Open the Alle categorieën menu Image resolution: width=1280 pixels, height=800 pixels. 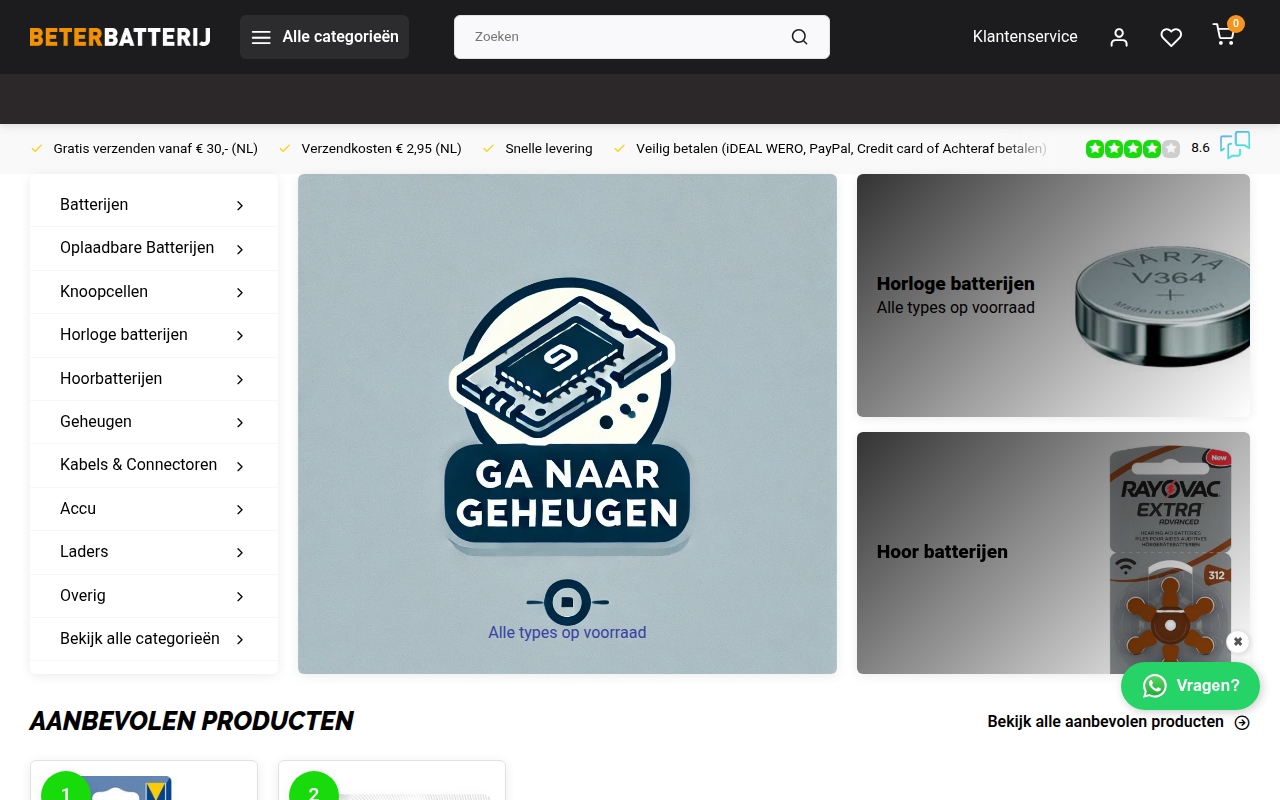tap(324, 37)
